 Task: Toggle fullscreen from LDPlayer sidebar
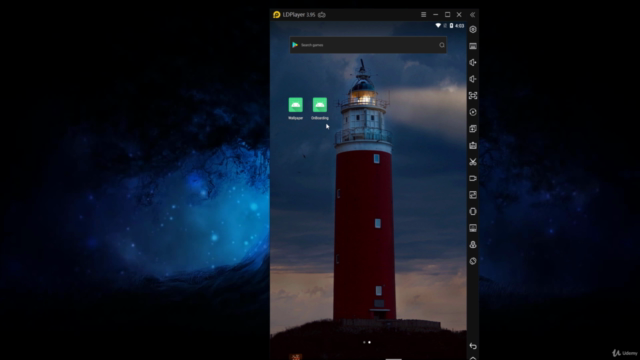(x=473, y=96)
